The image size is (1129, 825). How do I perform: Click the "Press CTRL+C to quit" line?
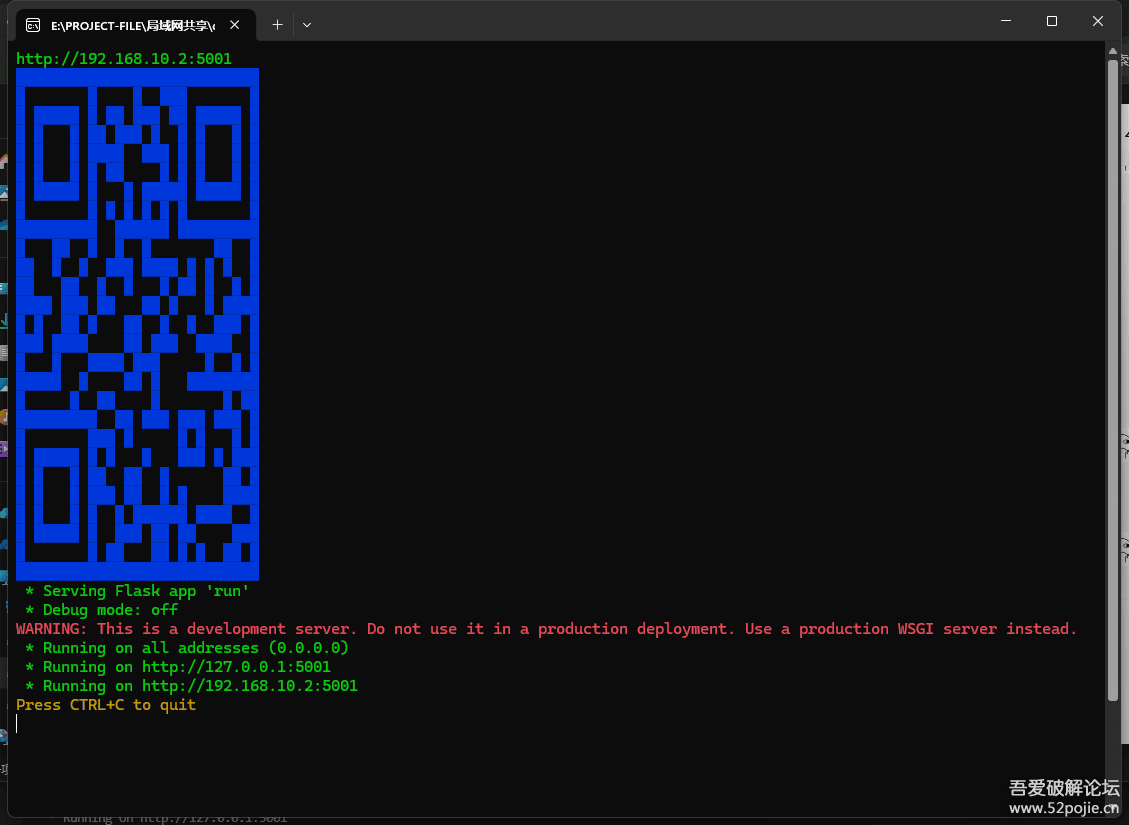(x=106, y=705)
